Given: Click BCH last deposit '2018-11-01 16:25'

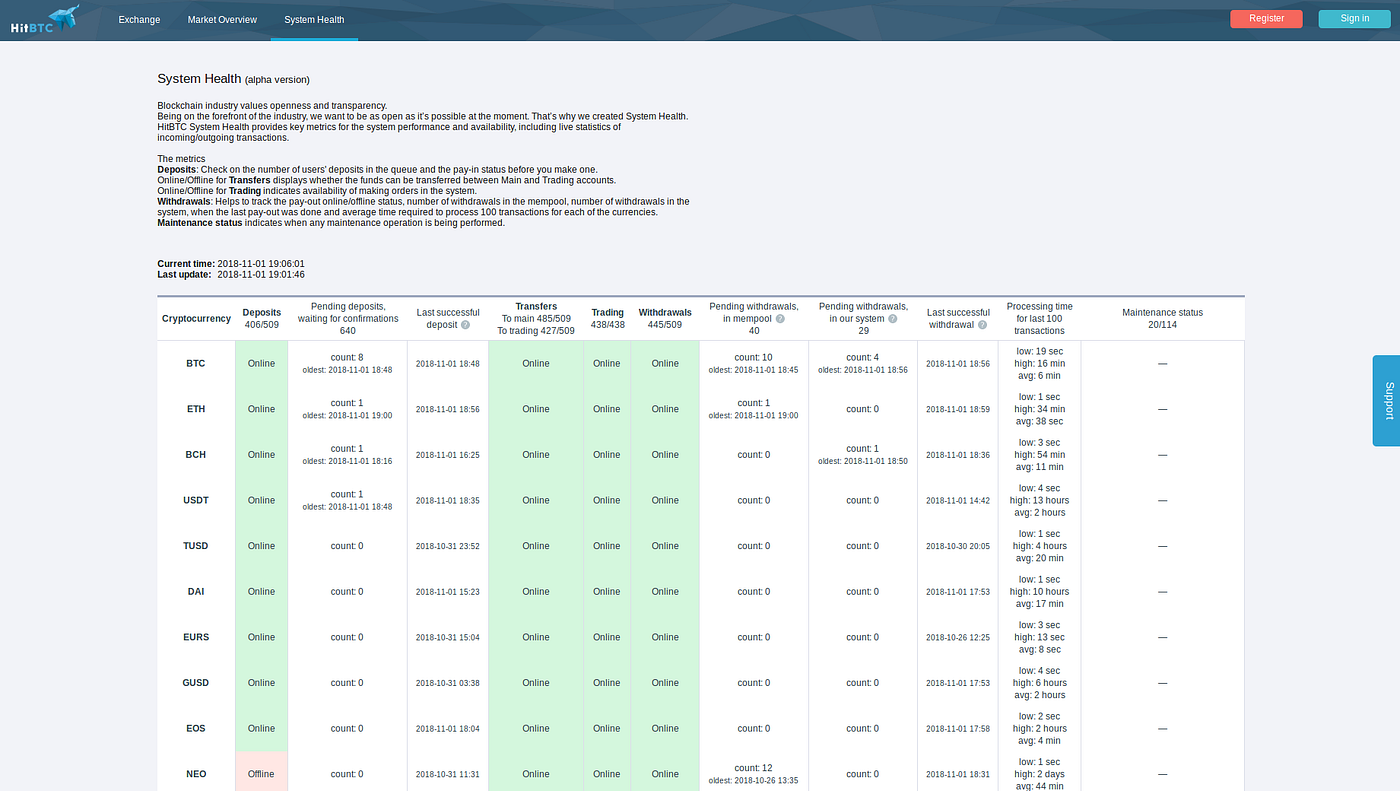Looking at the screenshot, I should click(447, 455).
